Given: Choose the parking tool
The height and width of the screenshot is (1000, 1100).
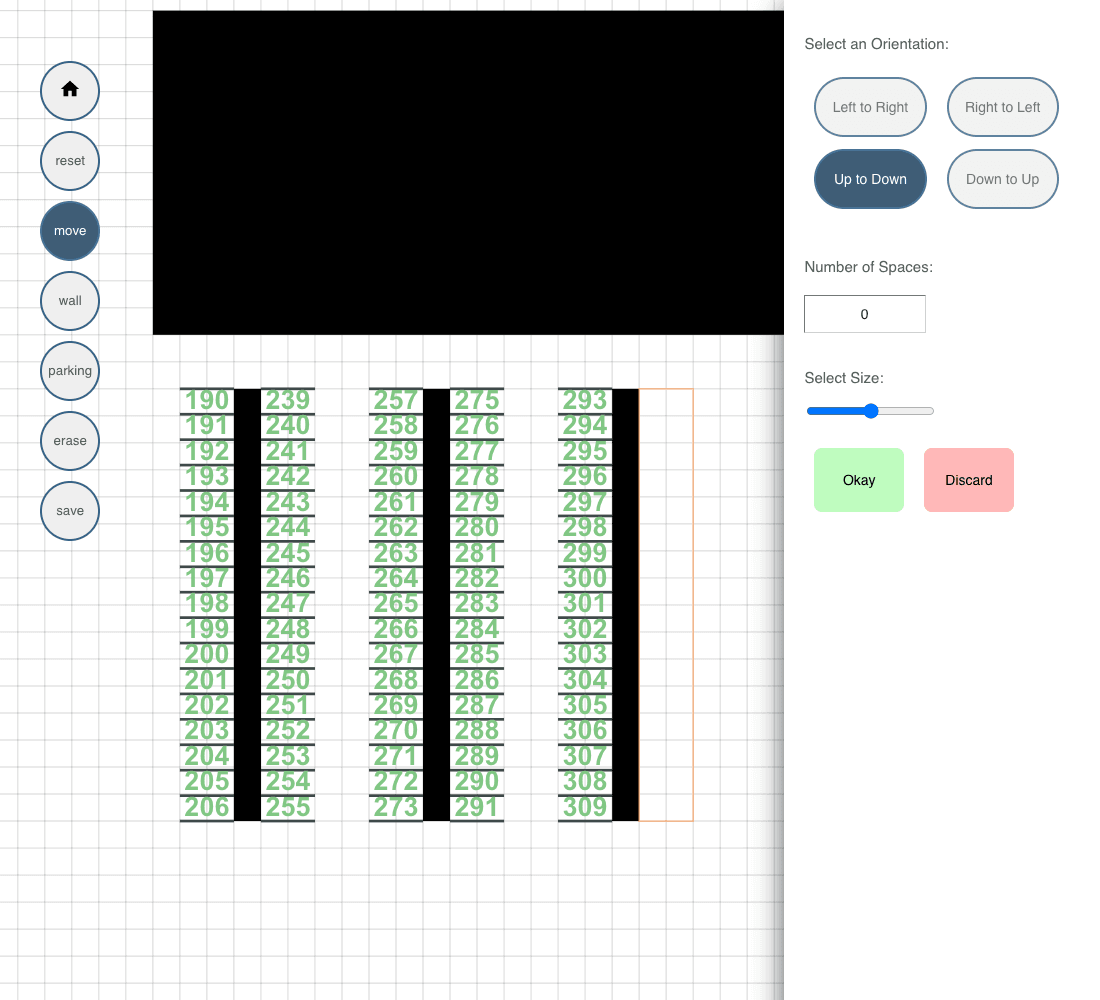Looking at the screenshot, I should (x=70, y=371).
